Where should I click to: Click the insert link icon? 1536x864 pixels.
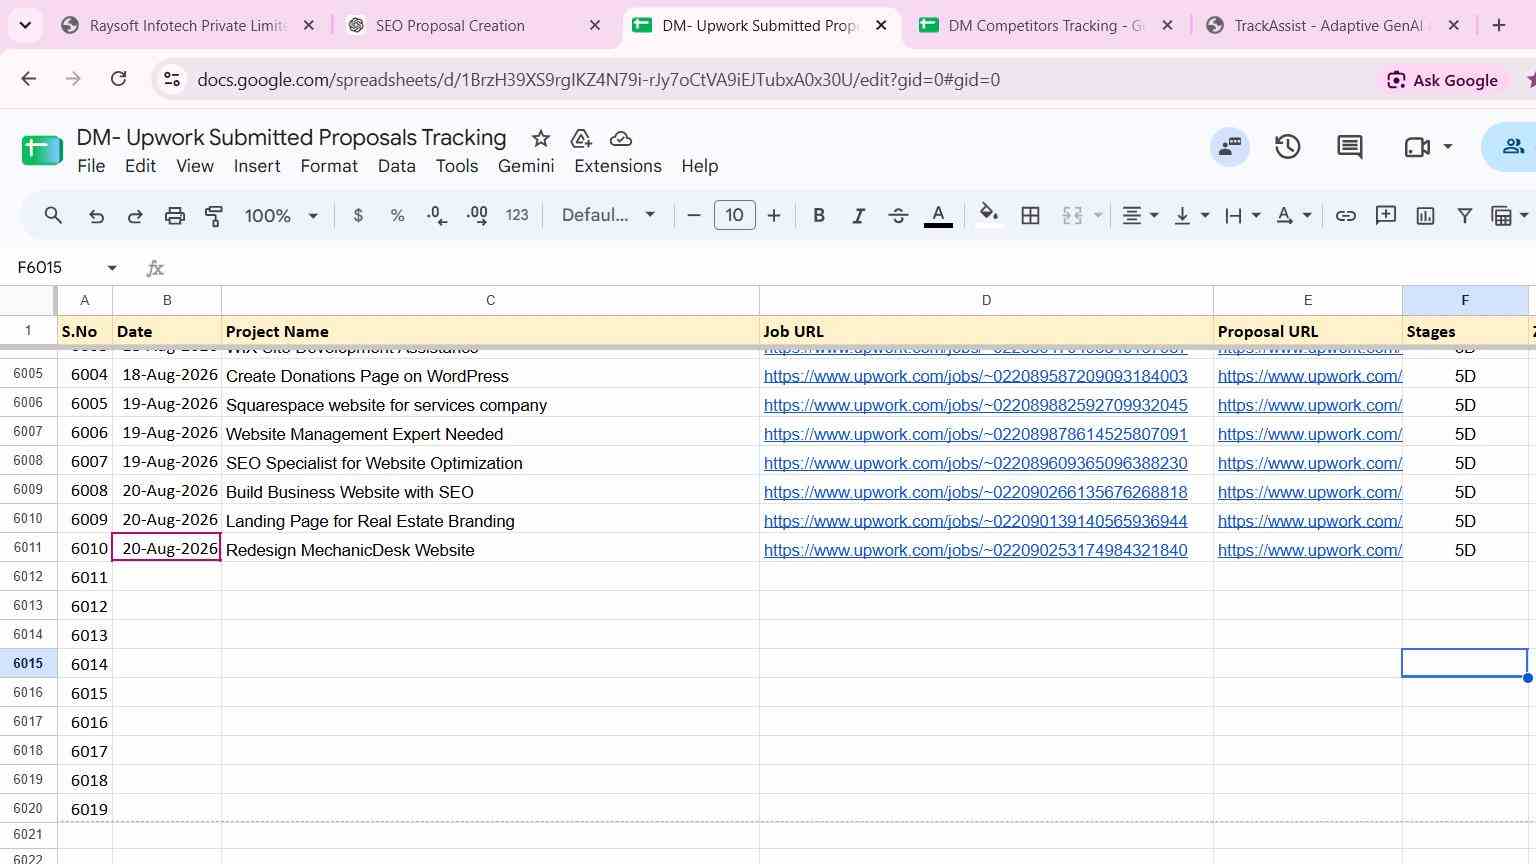pos(1346,216)
